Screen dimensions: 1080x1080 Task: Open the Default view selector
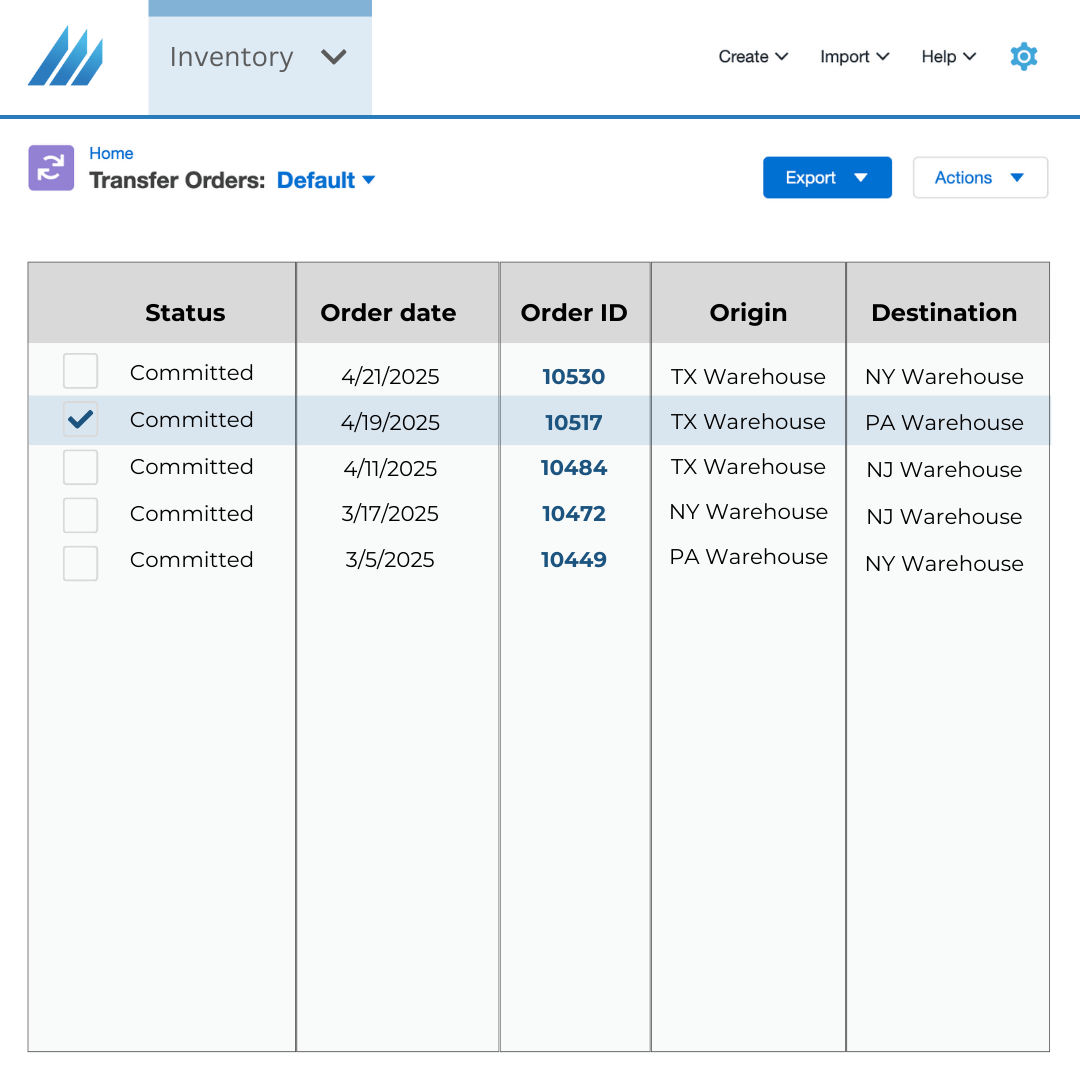tap(325, 181)
